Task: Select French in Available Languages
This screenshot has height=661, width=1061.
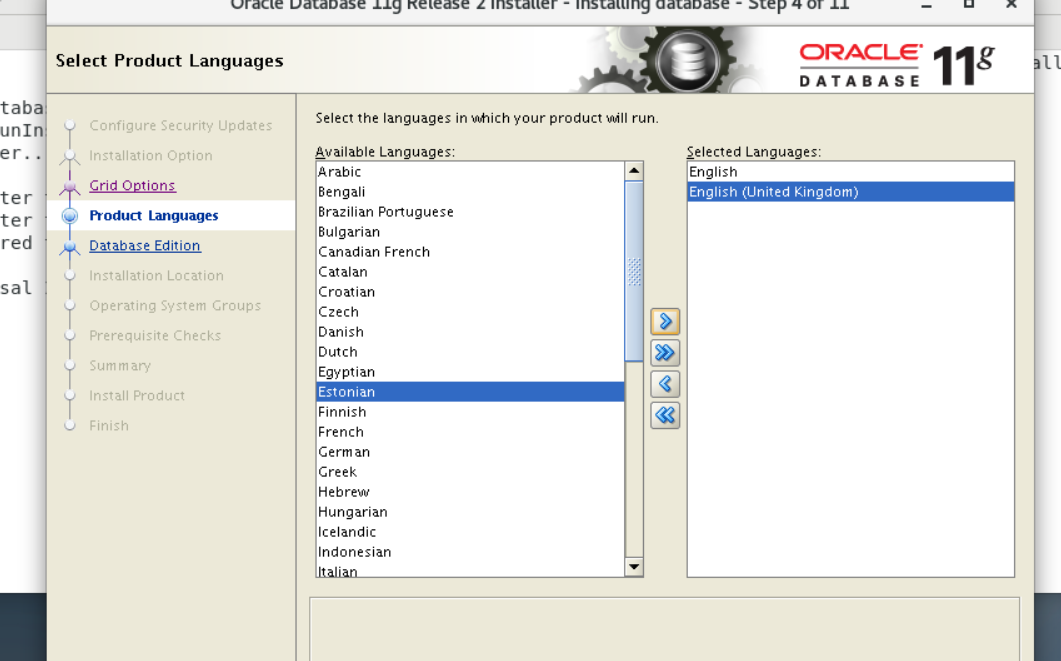Action: coord(470,432)
